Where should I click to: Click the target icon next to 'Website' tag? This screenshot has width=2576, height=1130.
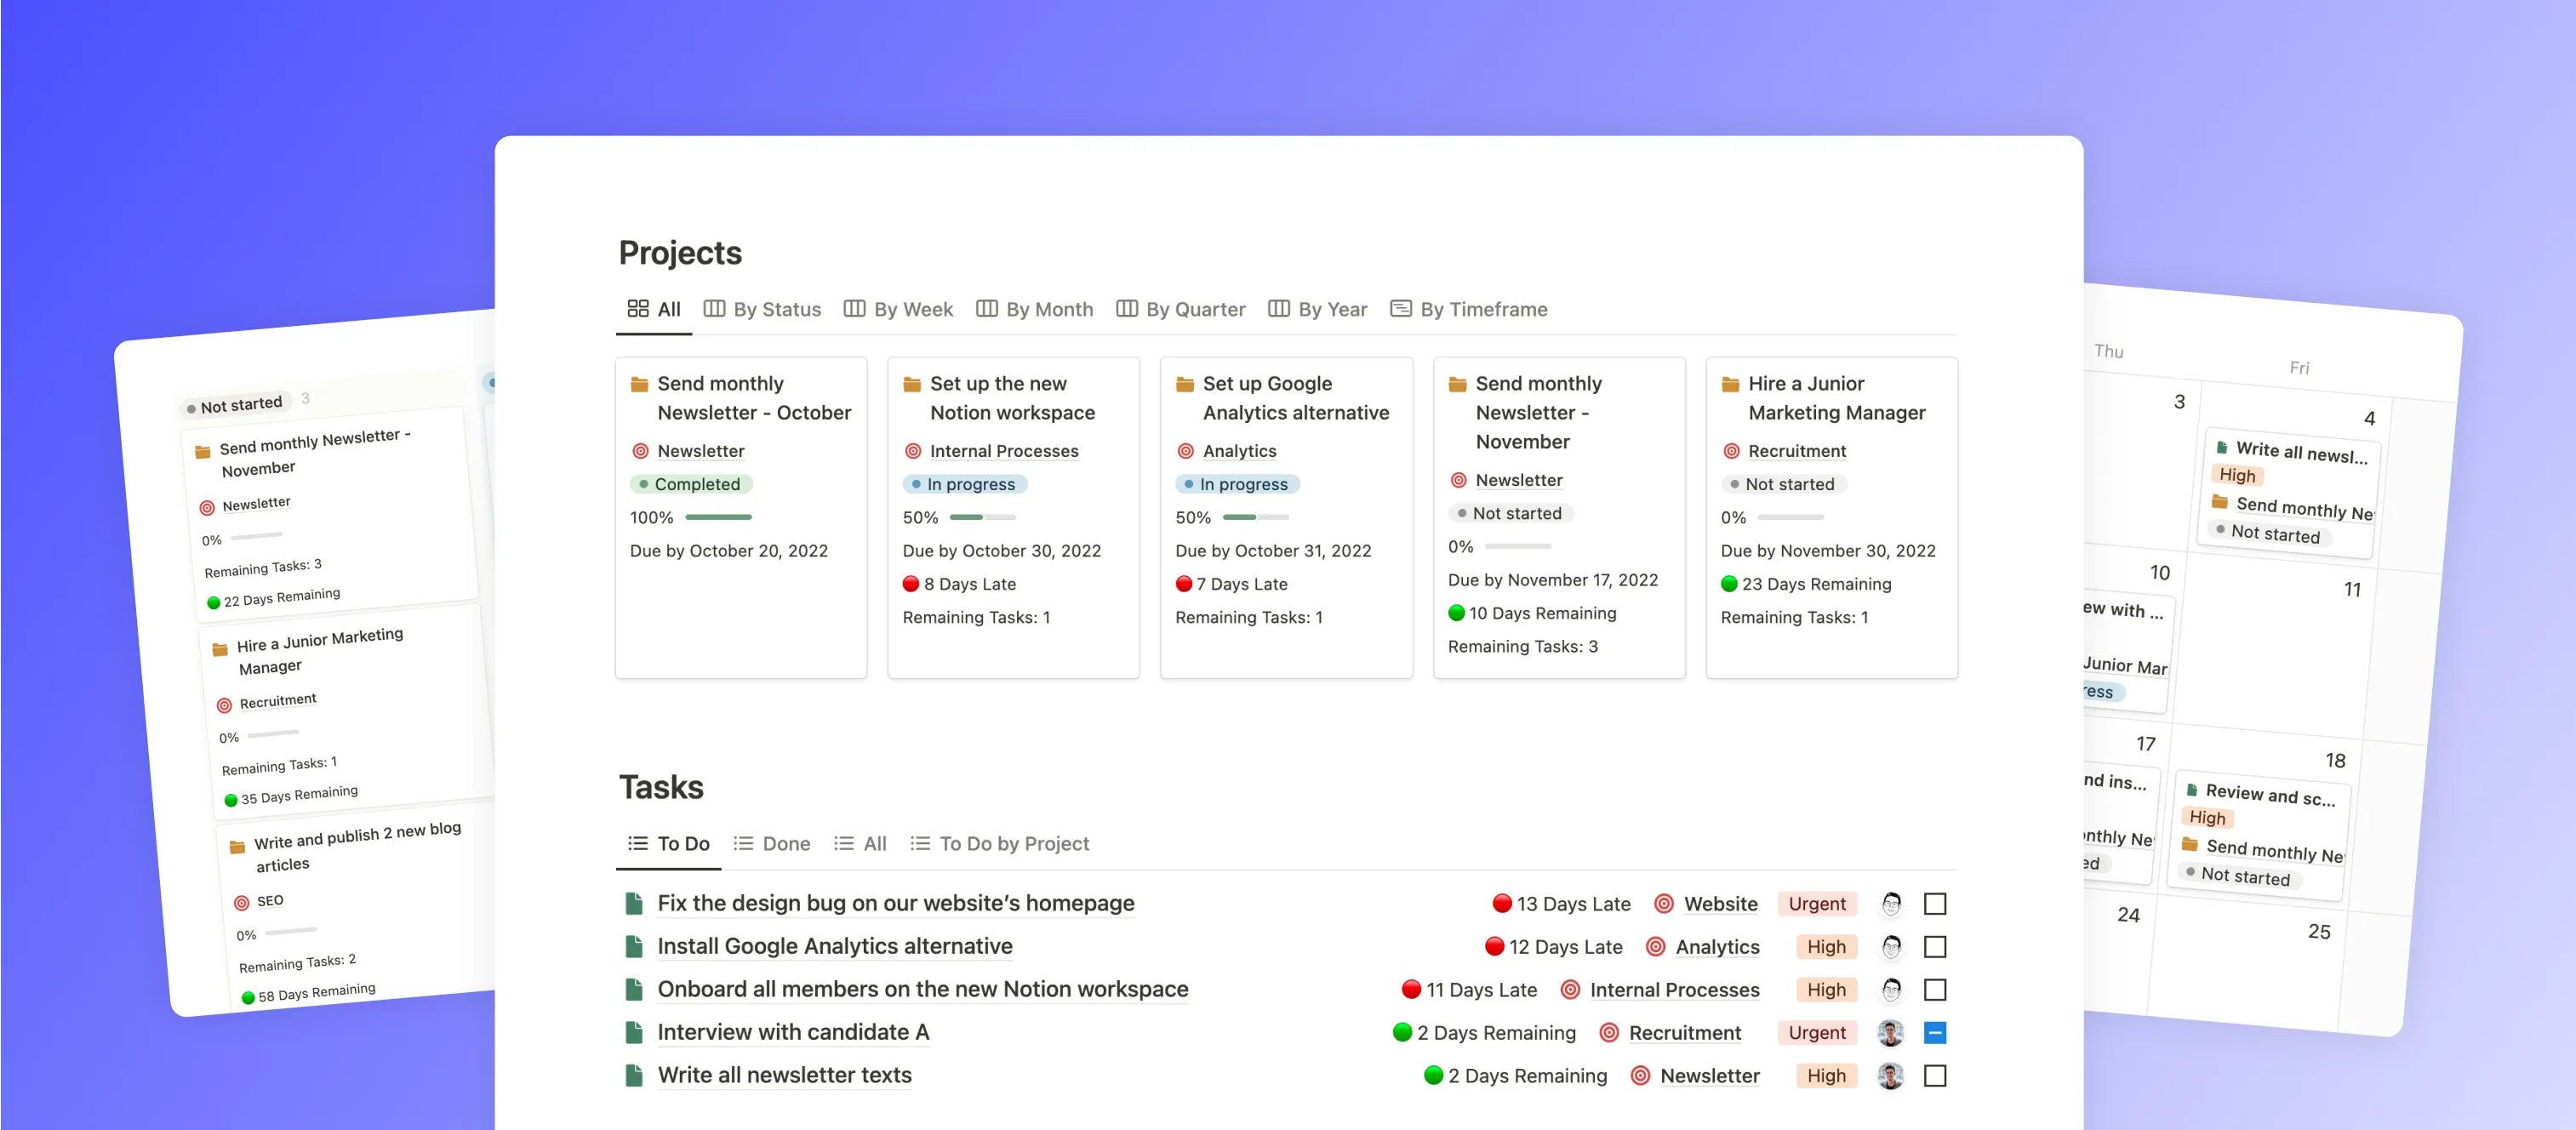[x=1663, y=903]
